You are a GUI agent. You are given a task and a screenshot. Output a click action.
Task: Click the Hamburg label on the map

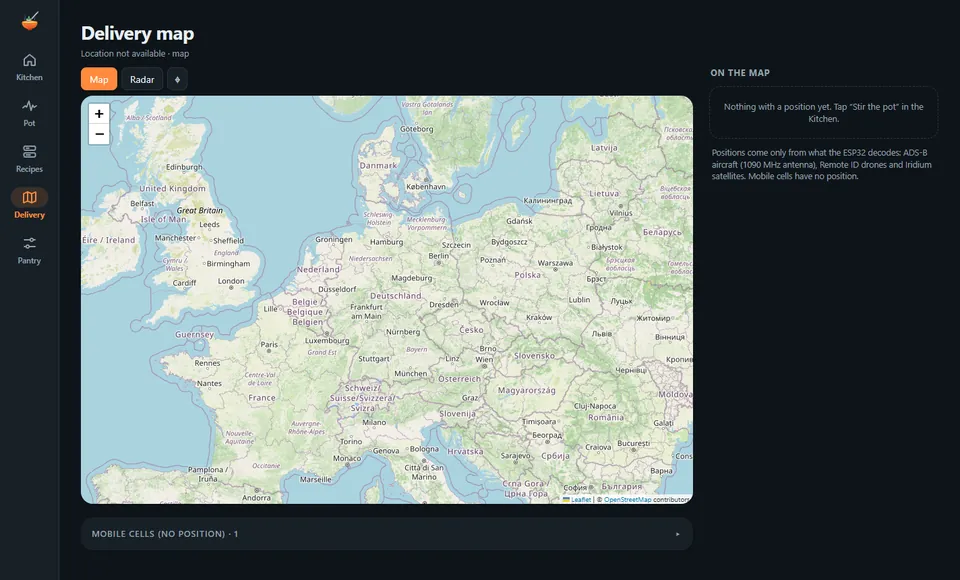386,242
